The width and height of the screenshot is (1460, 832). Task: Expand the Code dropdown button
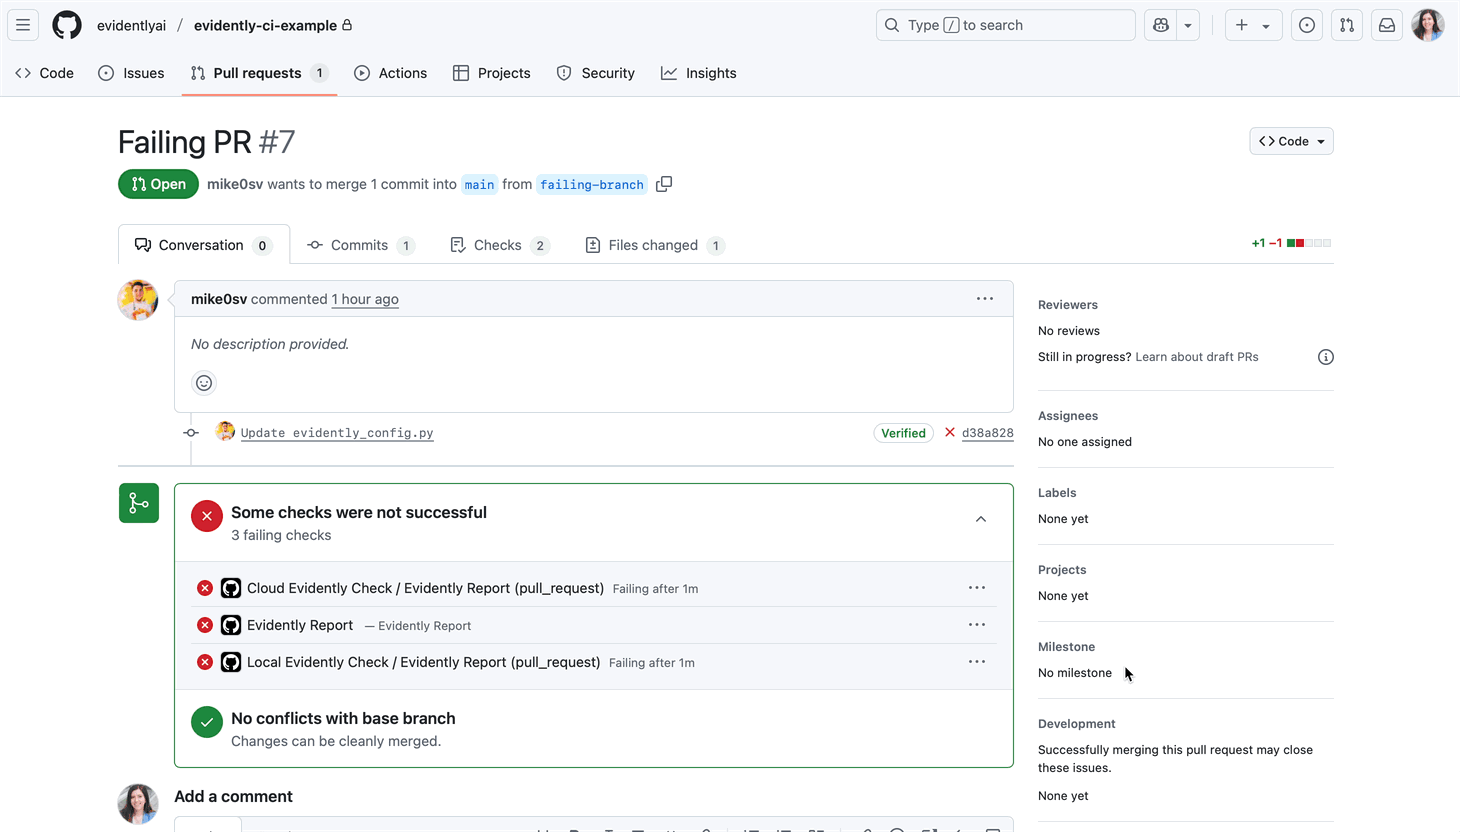[1291, 141]
